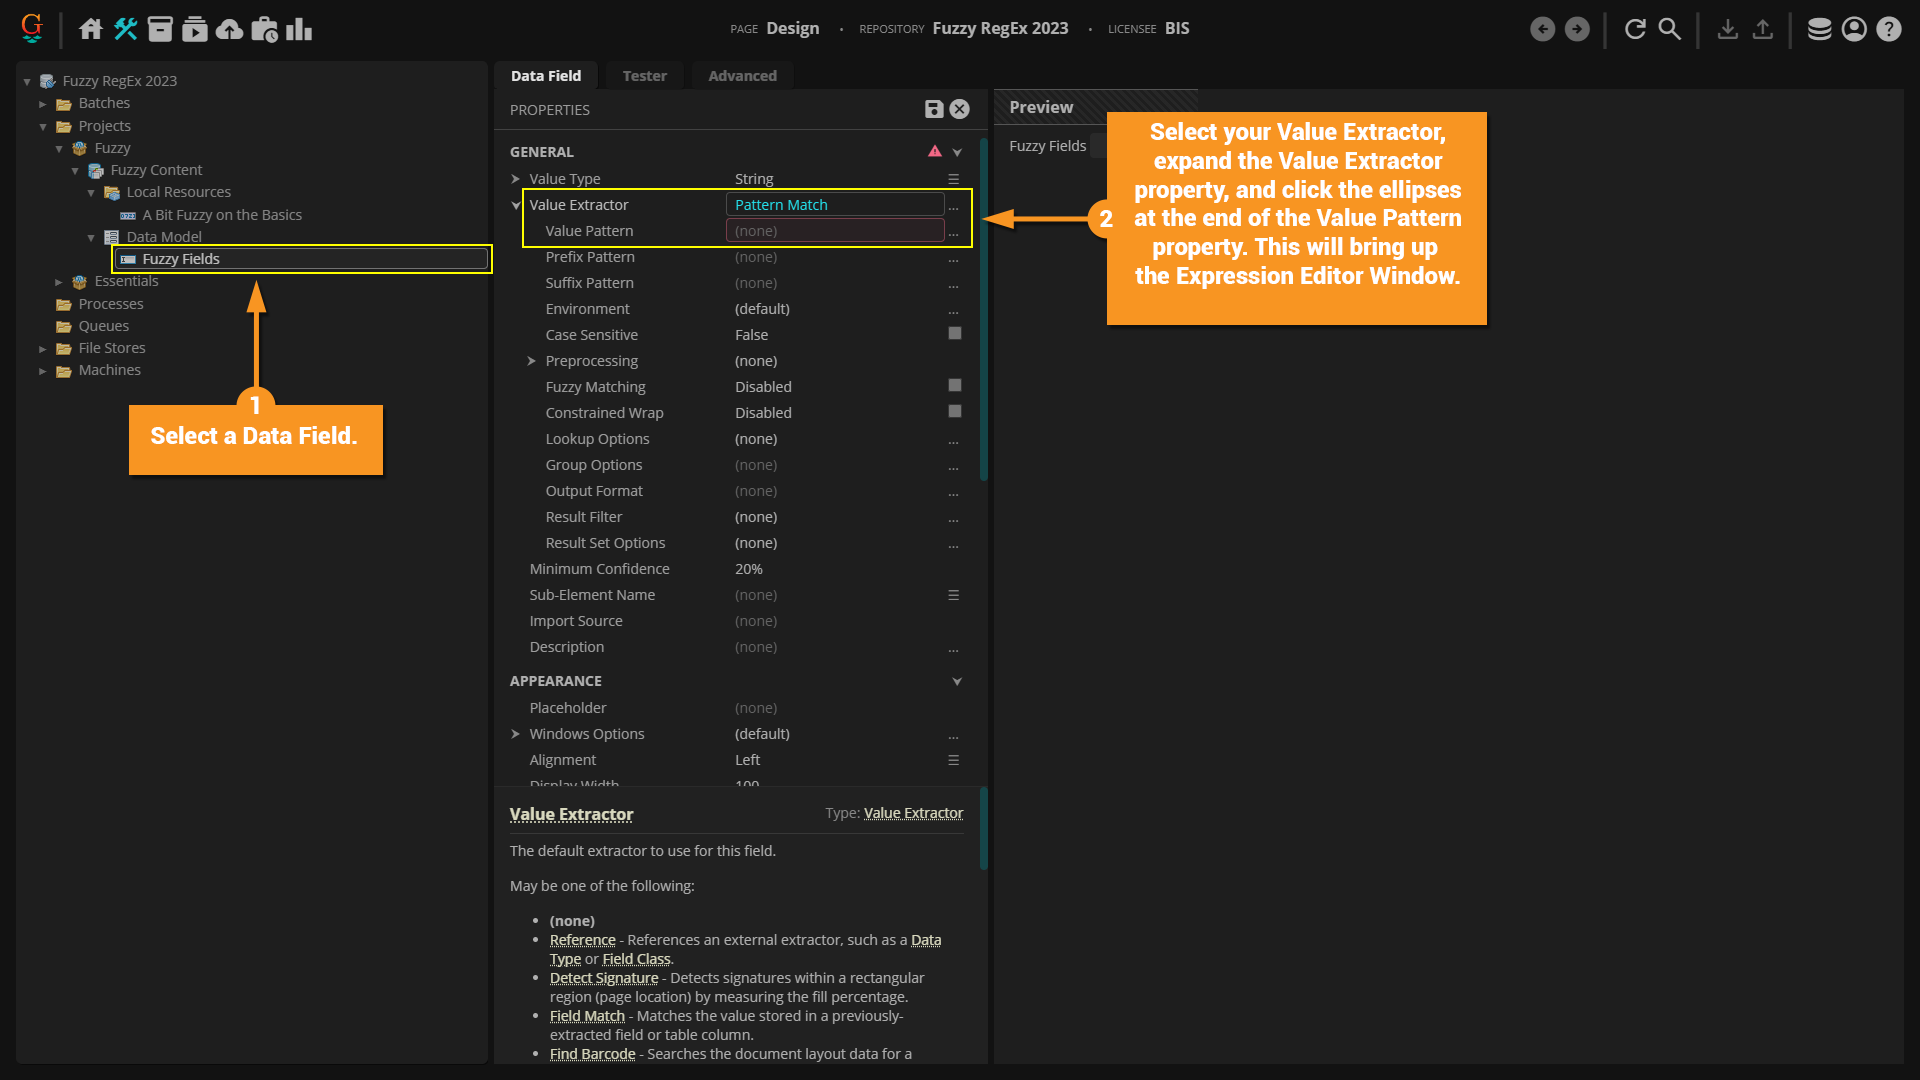Save properties with the floppy disk icon
The width and height of the screenshot is (1920, 1080).
click(934, 109)
